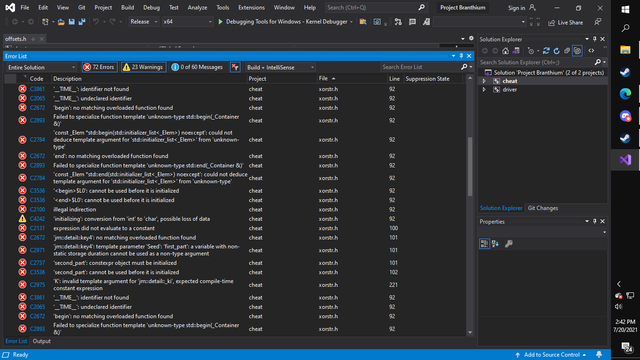The height and width of the screenshot is (360, 640).
Task: Toggle the 0 of 60 Messages filter
Action: pos(198,67)
